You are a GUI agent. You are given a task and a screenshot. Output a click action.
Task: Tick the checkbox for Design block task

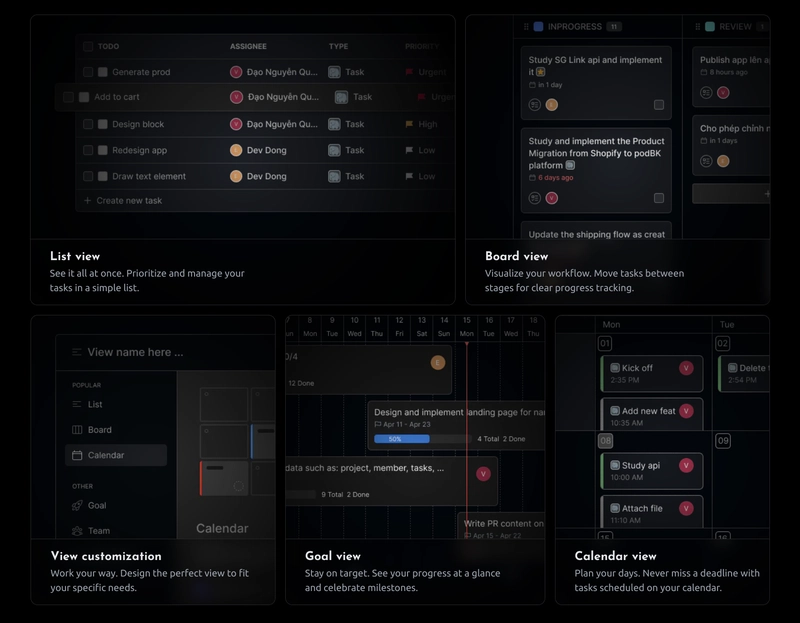point(88,124)
